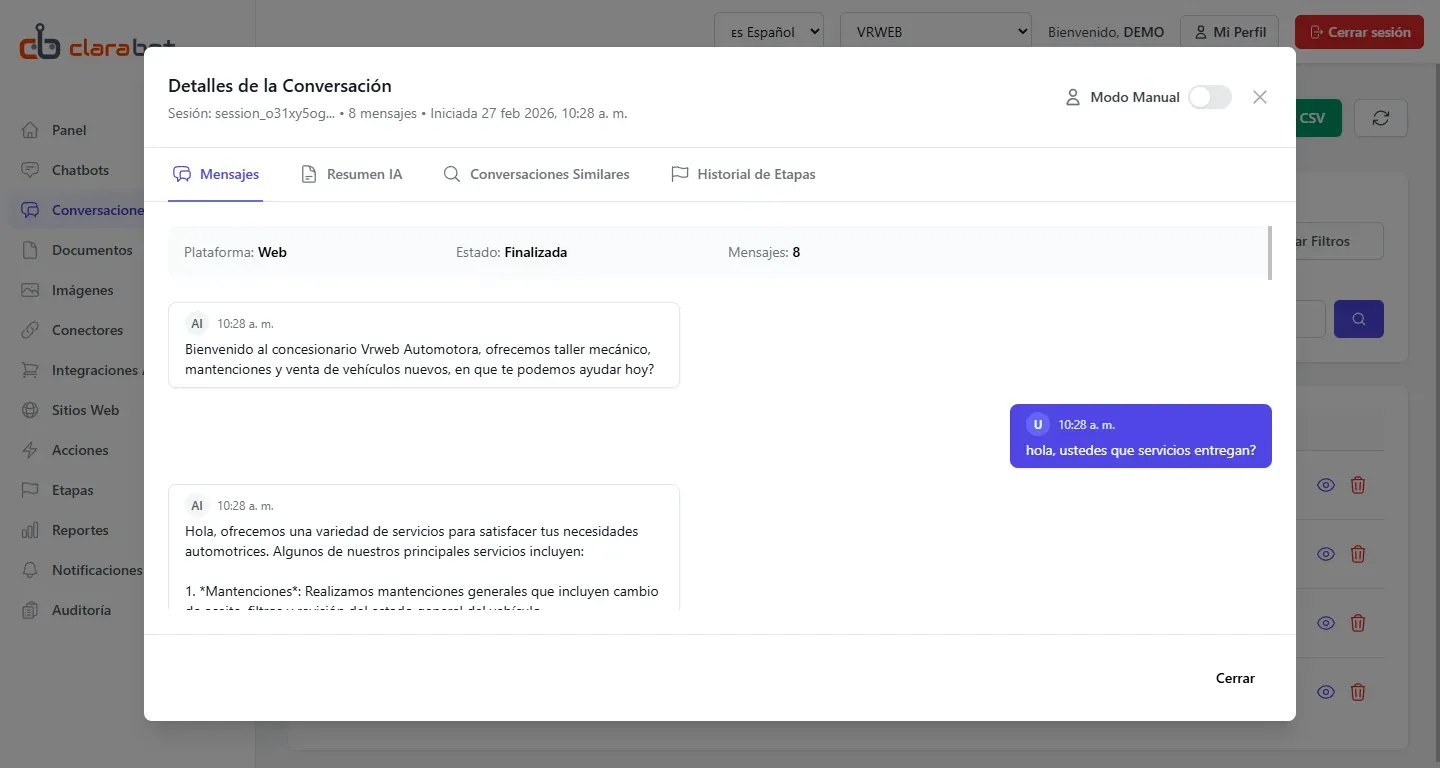This screenshot has width=1440, height=768.
Task: Click the Resumen IA document icon
Action: point(309,174)
